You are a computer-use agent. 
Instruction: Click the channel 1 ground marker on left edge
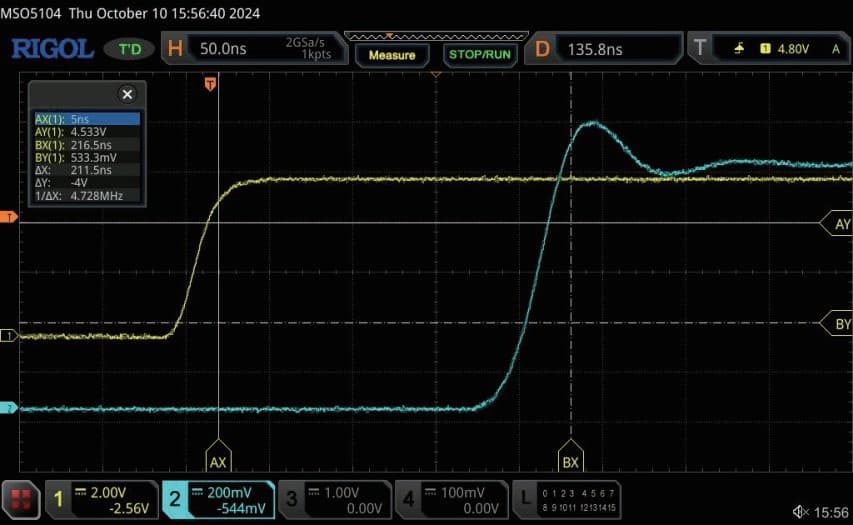pyautogui.click(x=8, y=336)
